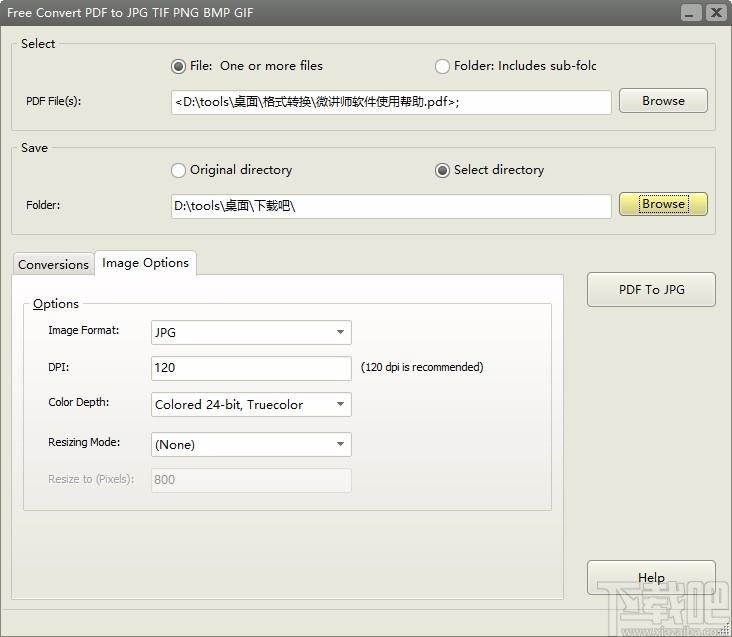The width and height of the screenshot is (732, 637).
Task: Click the '(120 dpi is recommended)' hint text
Action: pyautogui.click(x=422, y=367)
